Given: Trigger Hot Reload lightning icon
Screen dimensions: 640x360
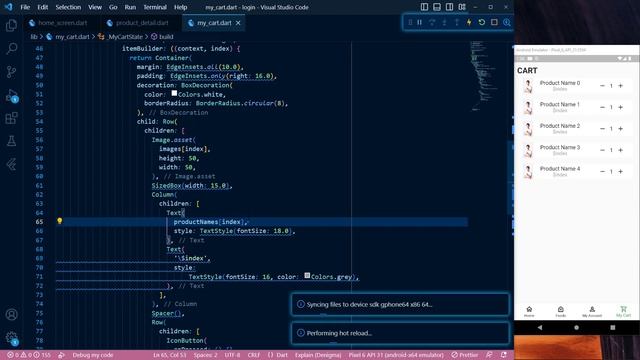Looking at the screenshot, I should pyautogui.click(x=469, y=22).
